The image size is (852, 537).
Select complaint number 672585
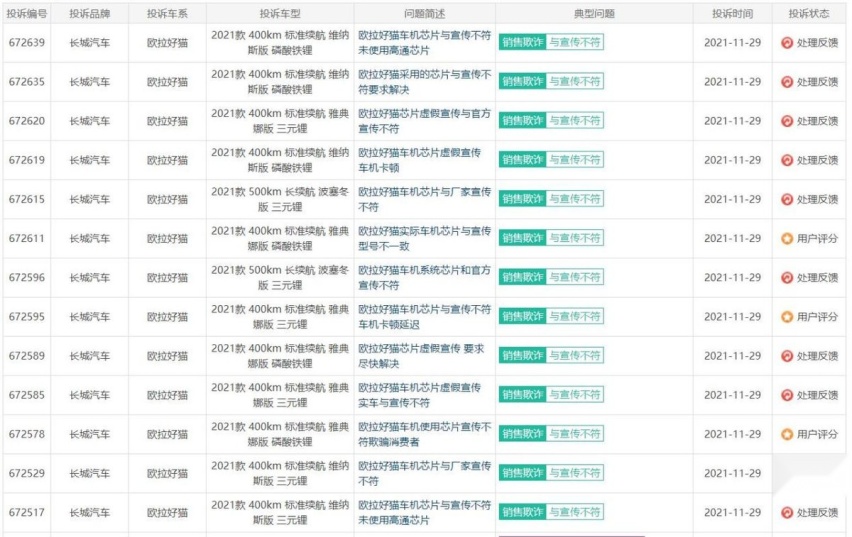(27, 395)
